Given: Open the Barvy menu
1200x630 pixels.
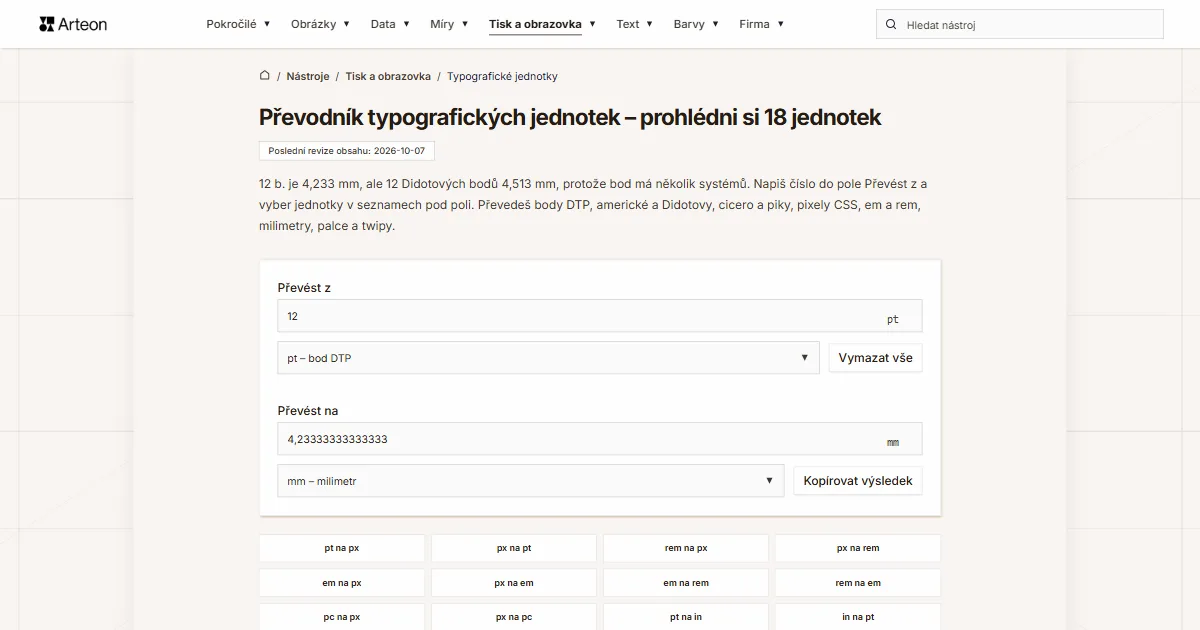Looking at the screenshot, I should coord(696,24).
